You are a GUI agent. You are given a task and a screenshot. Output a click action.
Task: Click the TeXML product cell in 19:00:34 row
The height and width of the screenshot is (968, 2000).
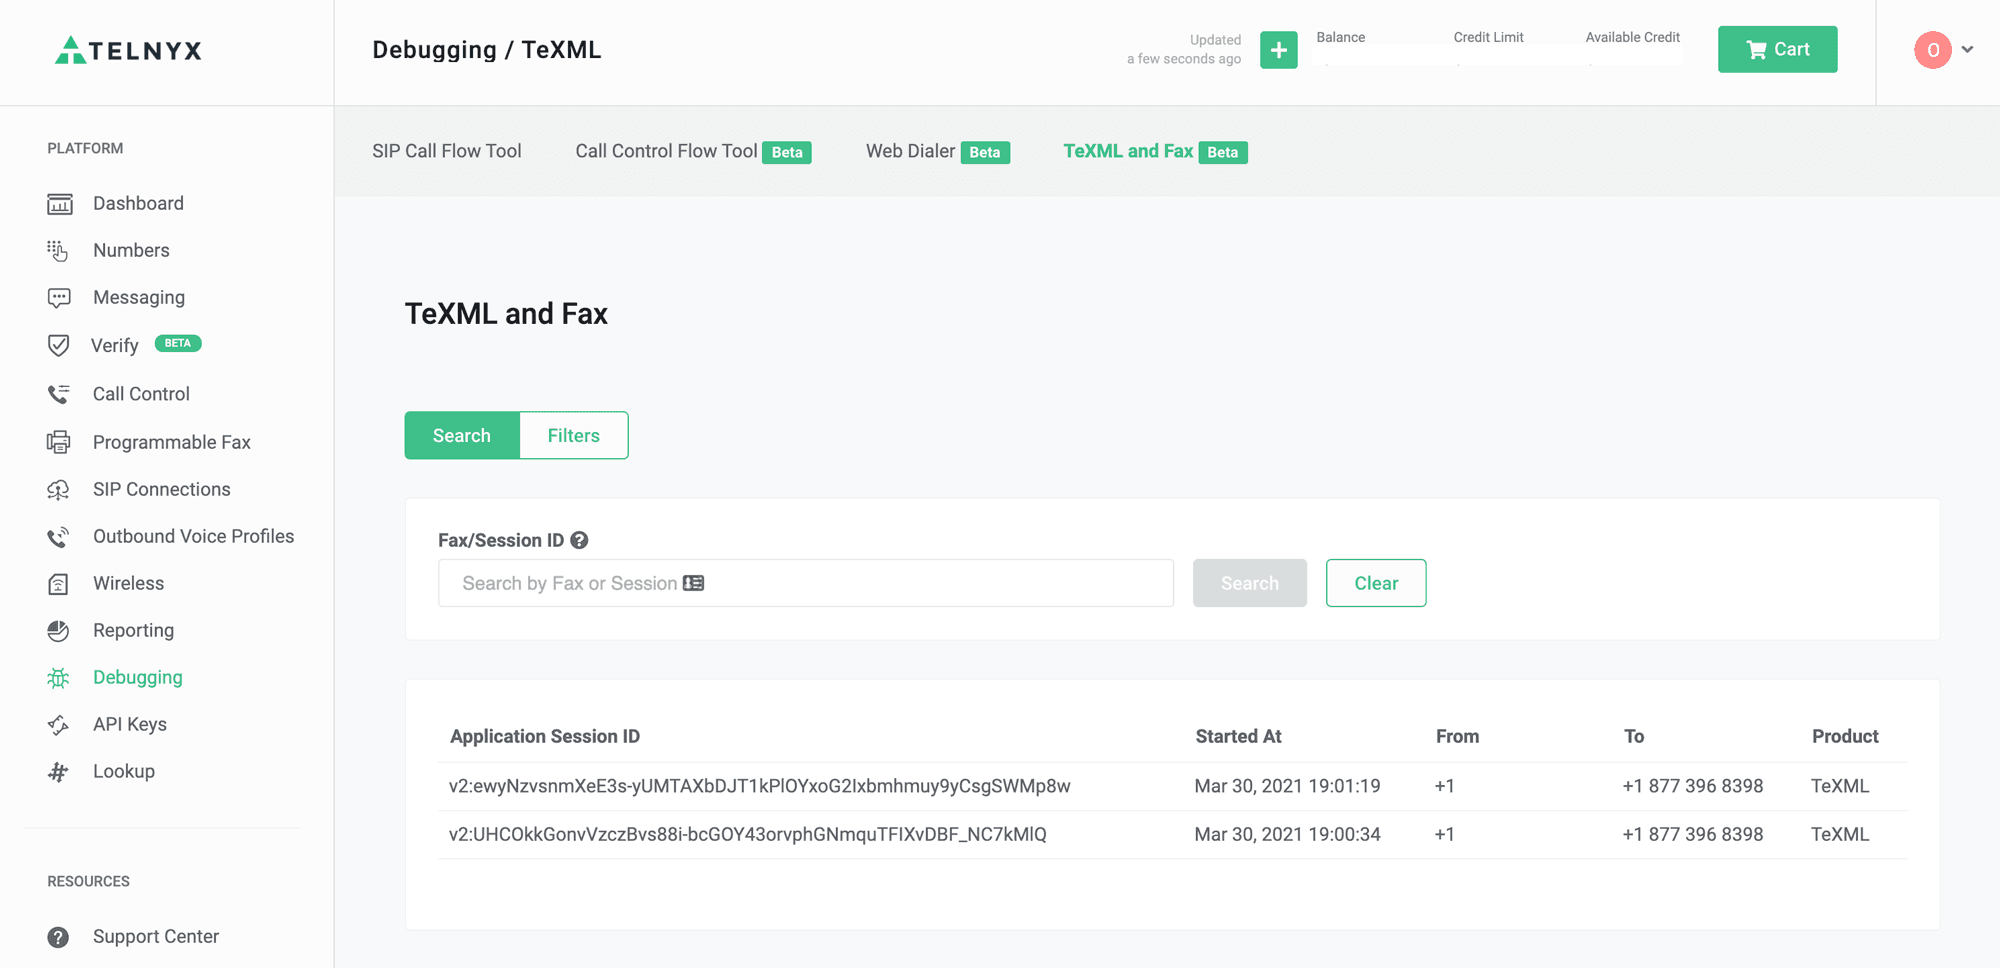coord(1840,835)
